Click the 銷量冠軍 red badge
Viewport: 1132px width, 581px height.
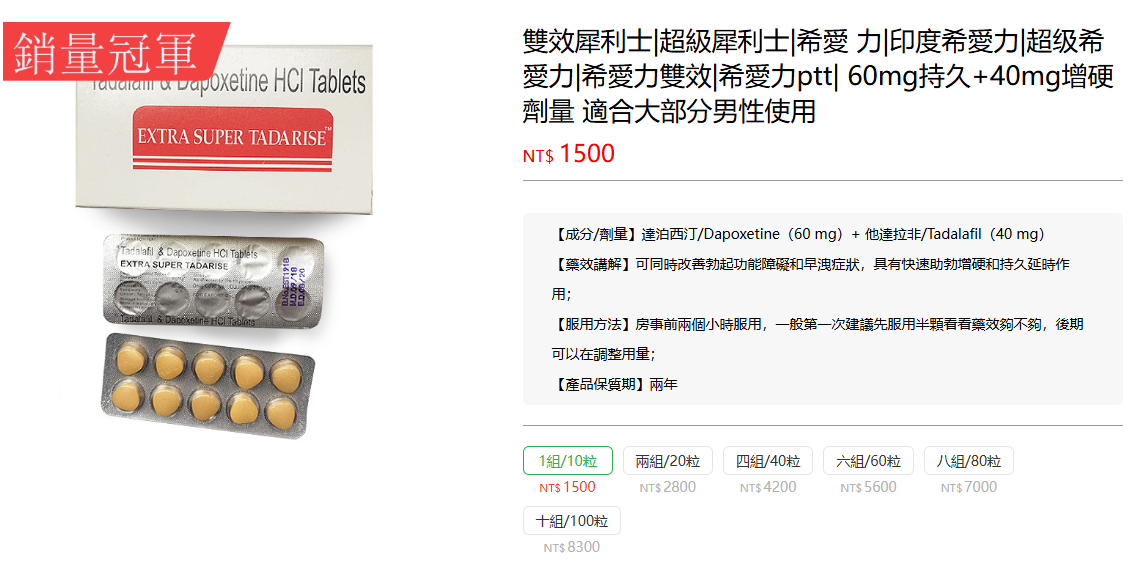pos(116,51)
